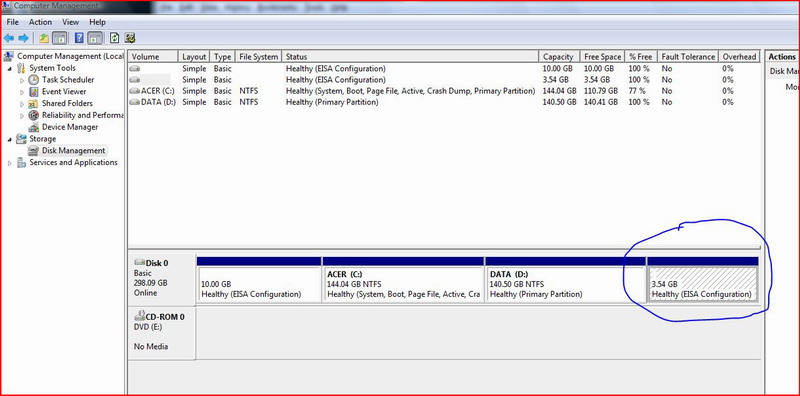Click the 144.04 GB capacity cell

coord(560,91)
